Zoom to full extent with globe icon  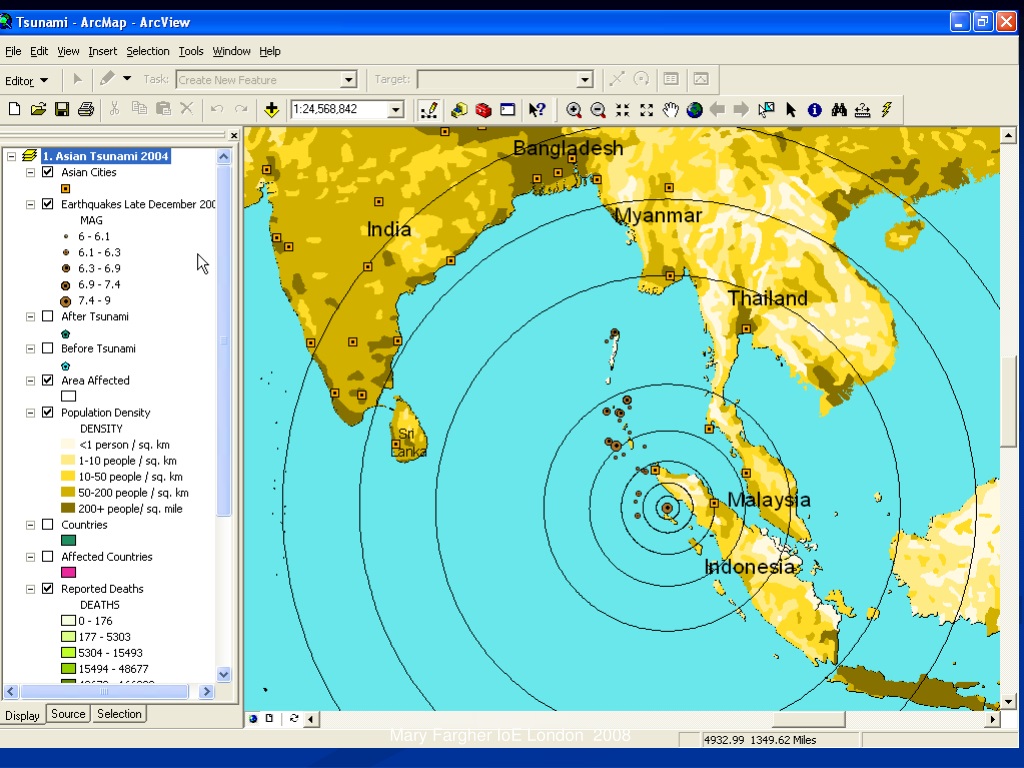tap(694, 110)
